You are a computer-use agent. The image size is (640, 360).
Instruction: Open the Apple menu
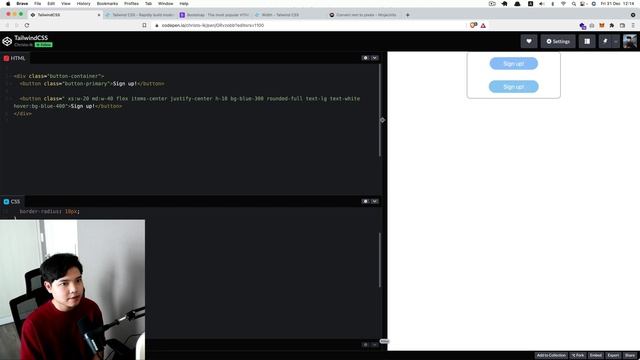pos(8,4)
